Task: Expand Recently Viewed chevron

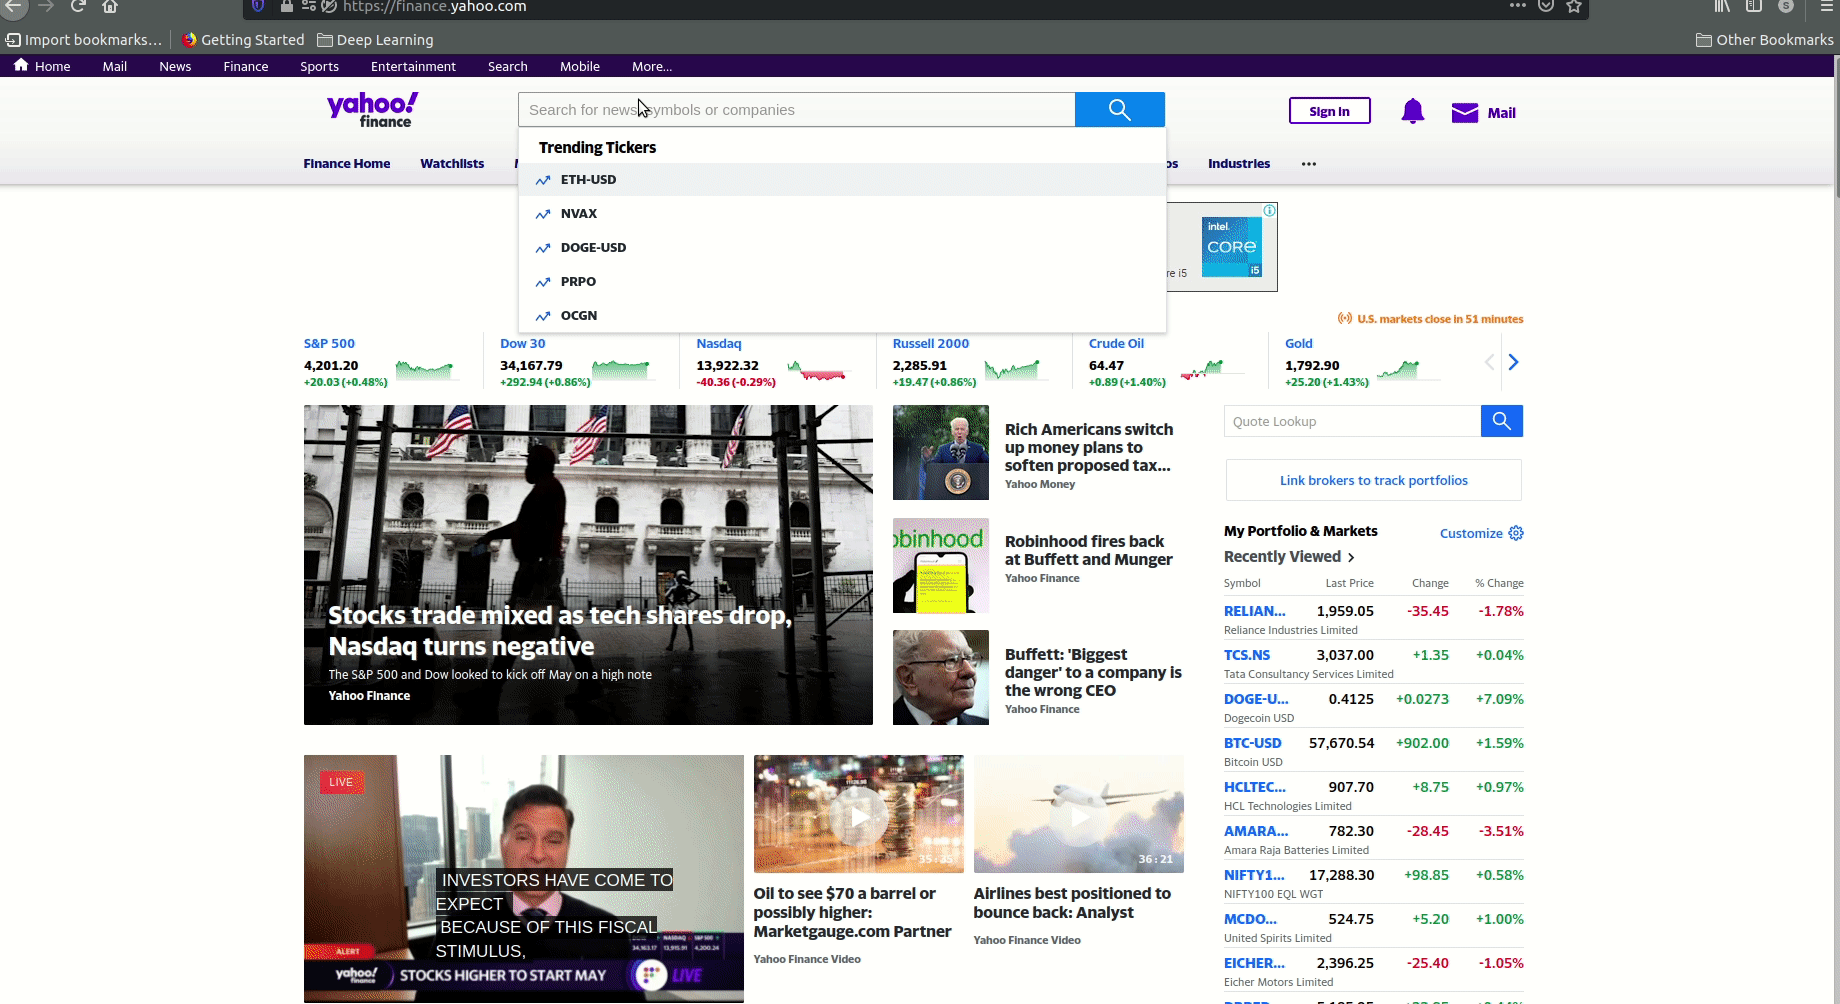Action: click(1351, 558)
